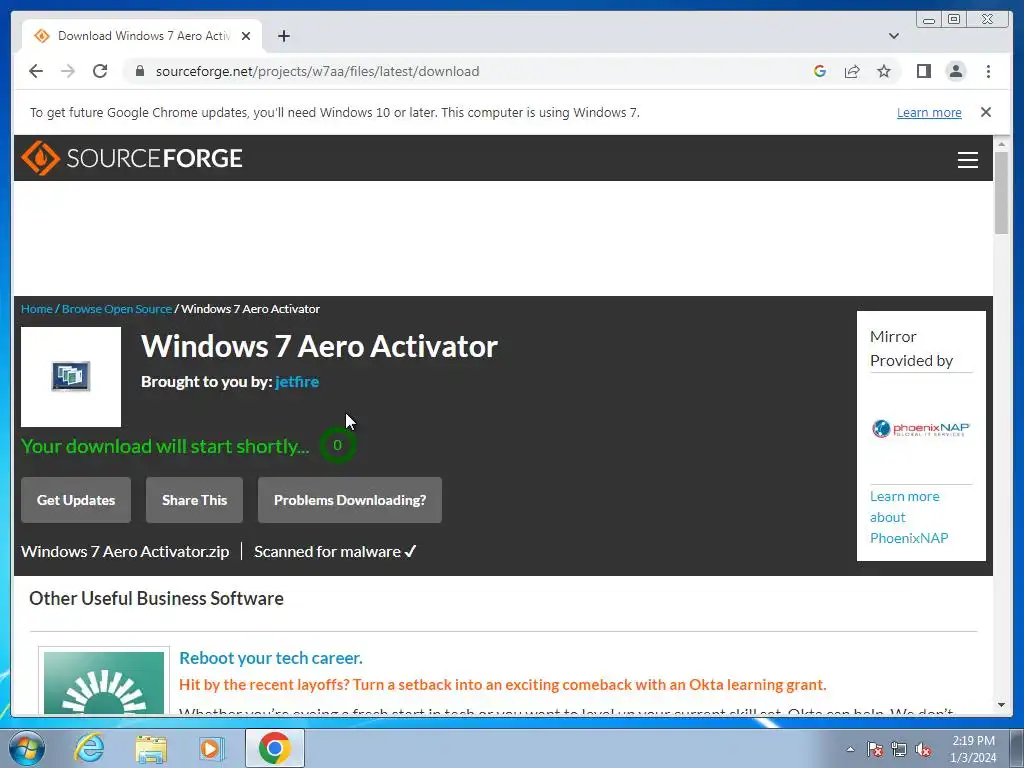This screenshot has height=768, width=1024.
Task: Share this page using the share icon
Action: tap(852, 71)
